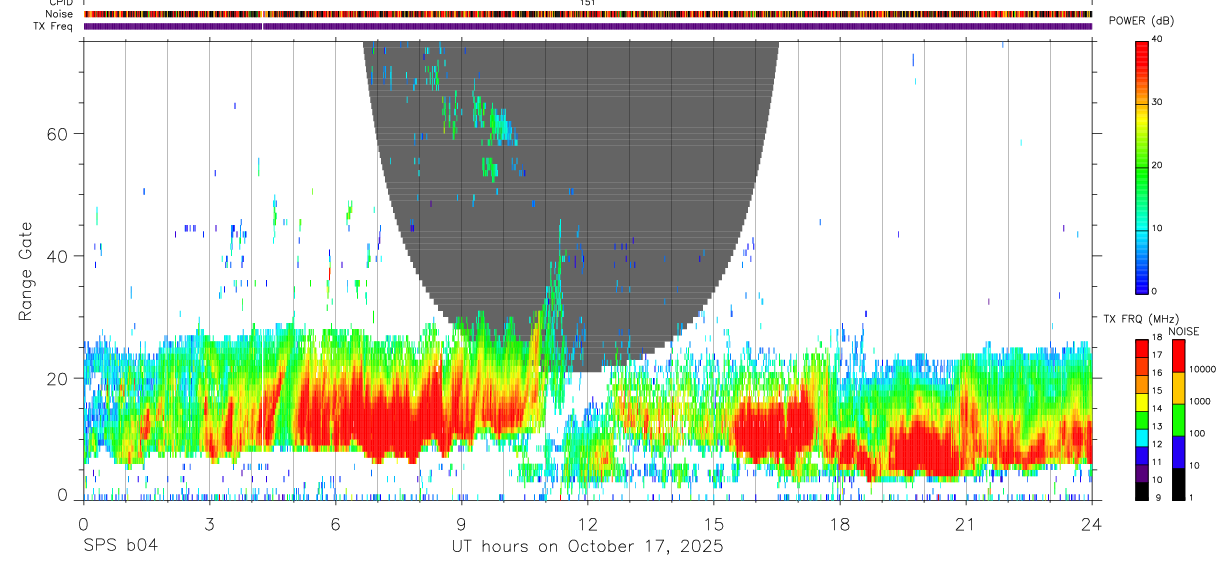Click the 18 label on the TX FRQ scale
The image size is (1228, 567).
pos(1157,339)
